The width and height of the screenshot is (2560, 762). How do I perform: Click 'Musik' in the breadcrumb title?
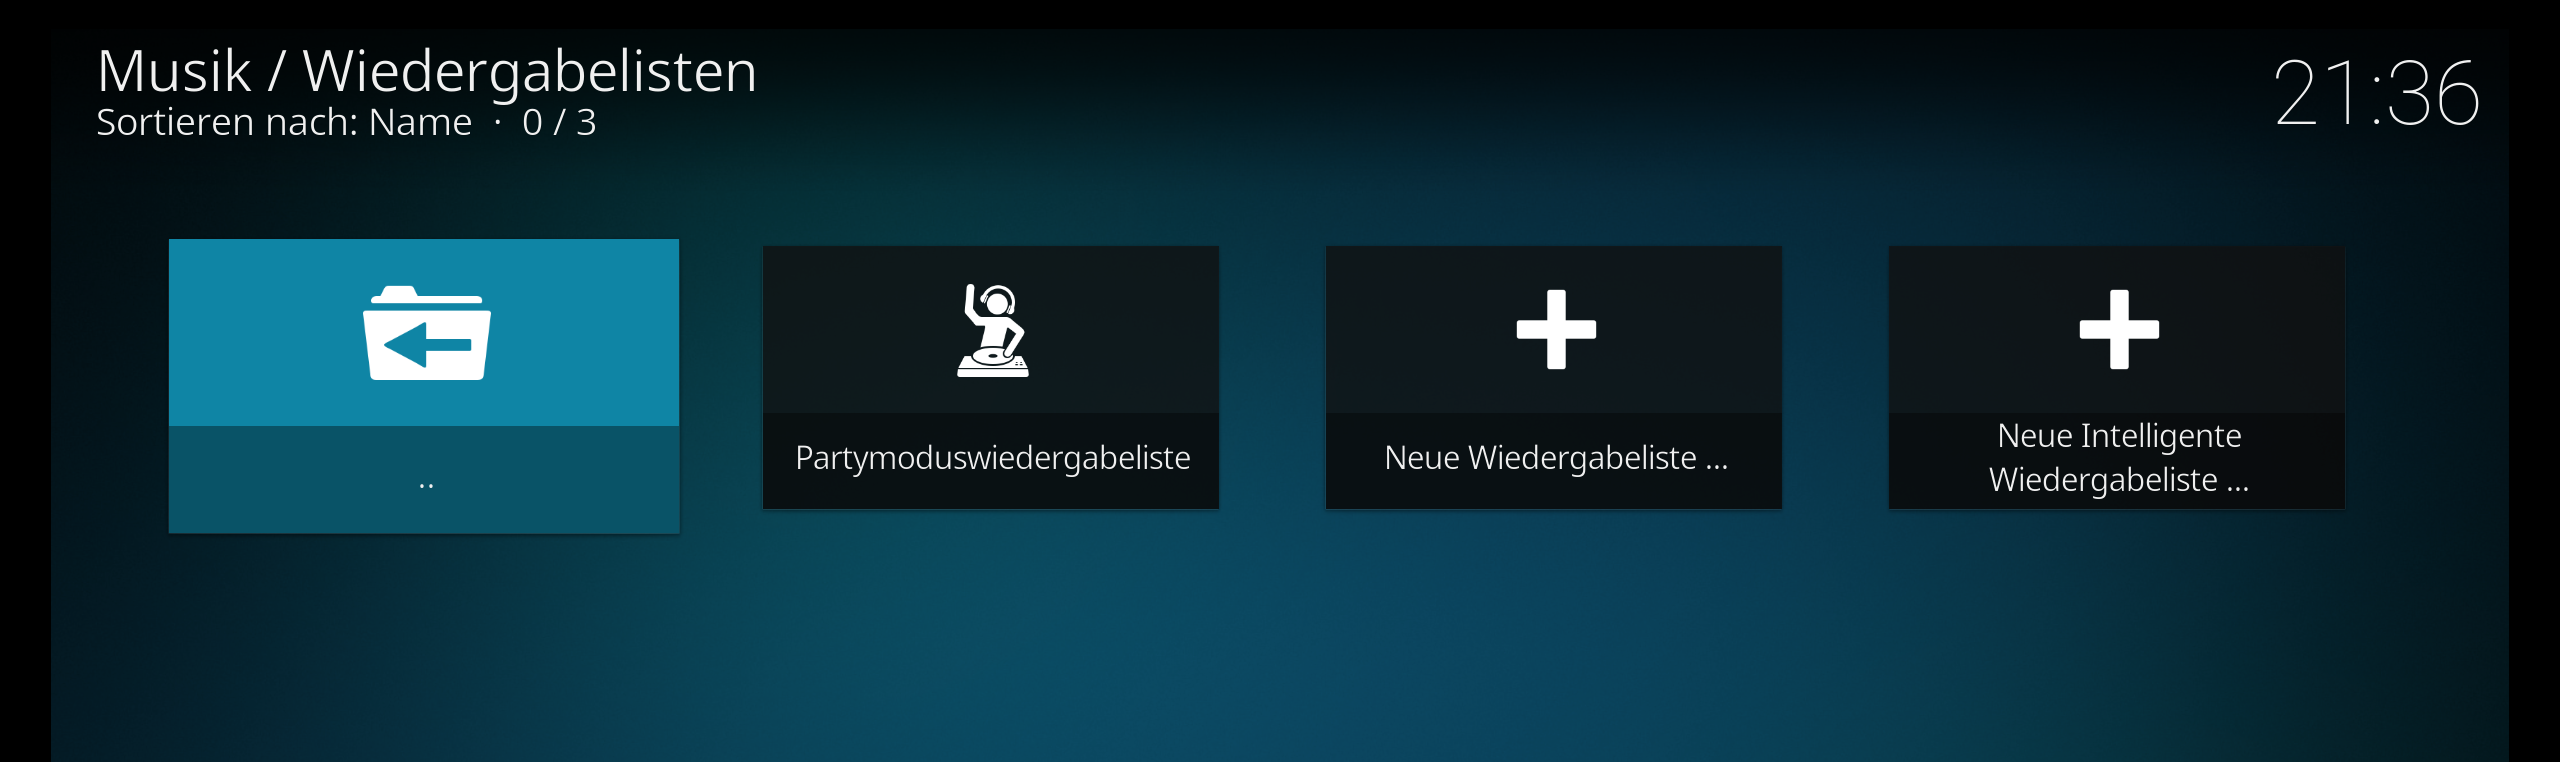pos(174,72)
